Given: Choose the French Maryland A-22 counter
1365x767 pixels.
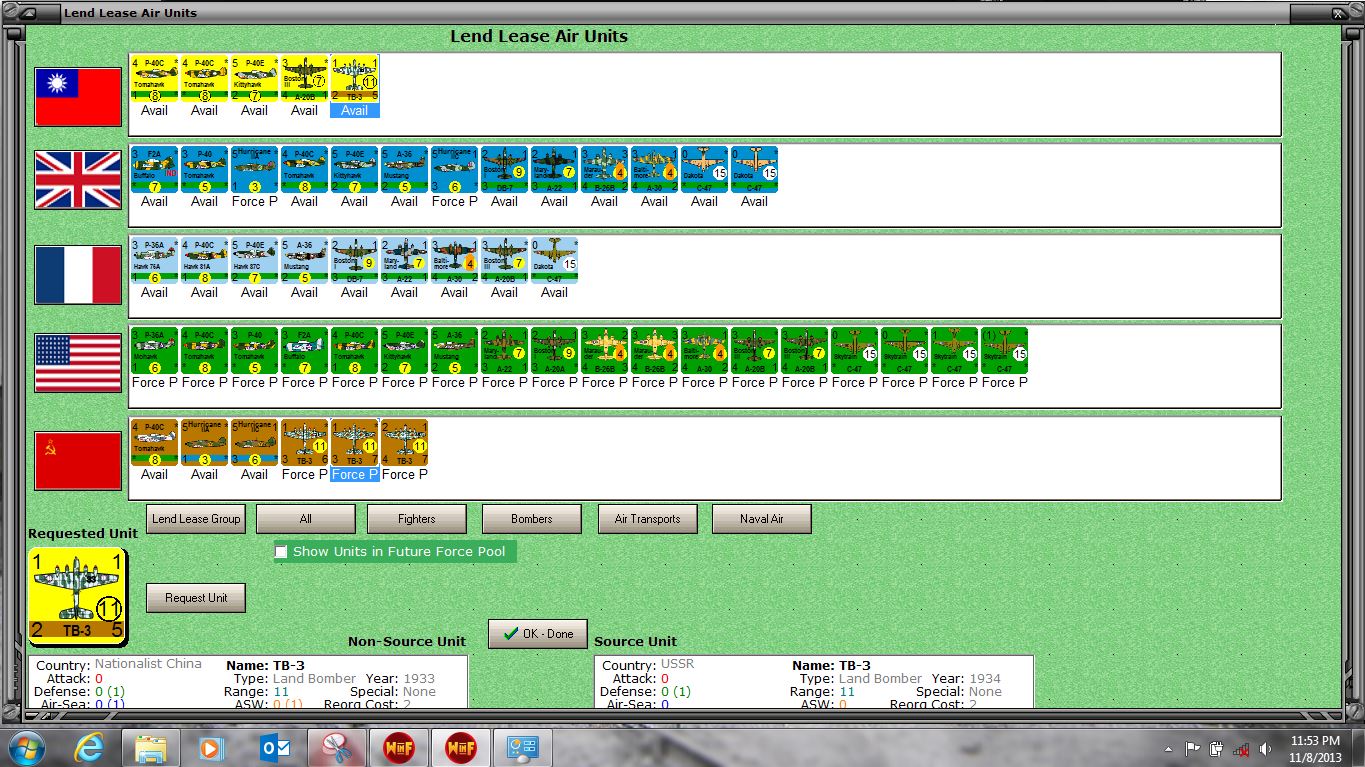Looking at the screenshot, I should 404,261.
